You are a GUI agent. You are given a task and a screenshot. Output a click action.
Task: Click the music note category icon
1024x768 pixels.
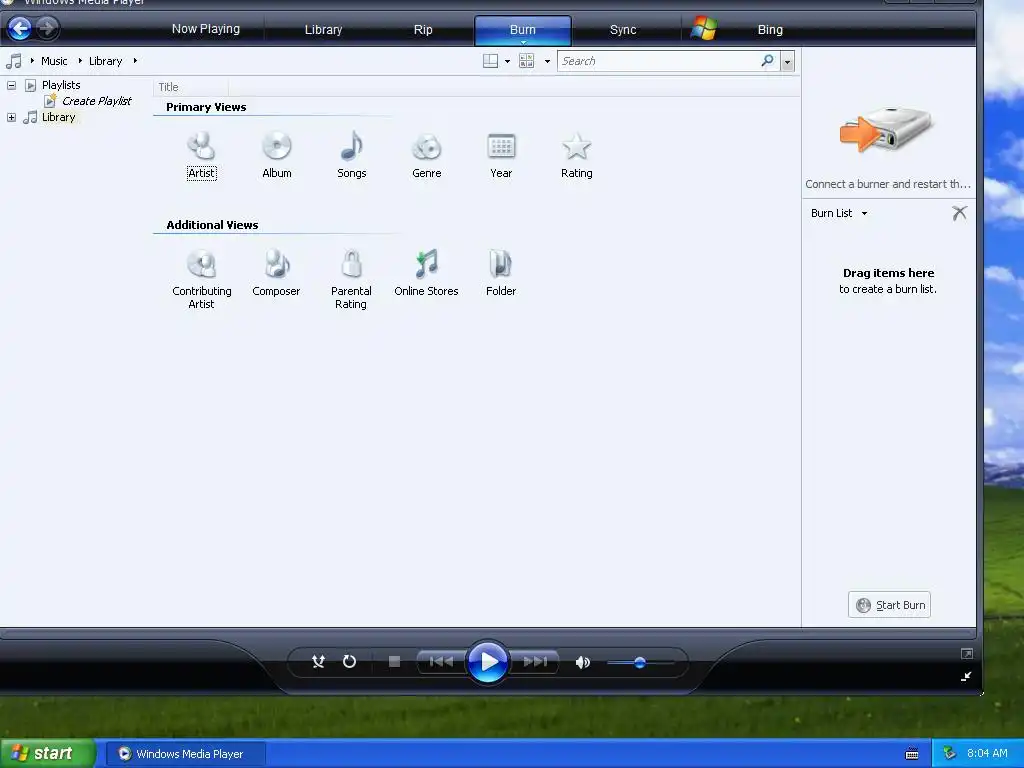click(x=14, y=61)
